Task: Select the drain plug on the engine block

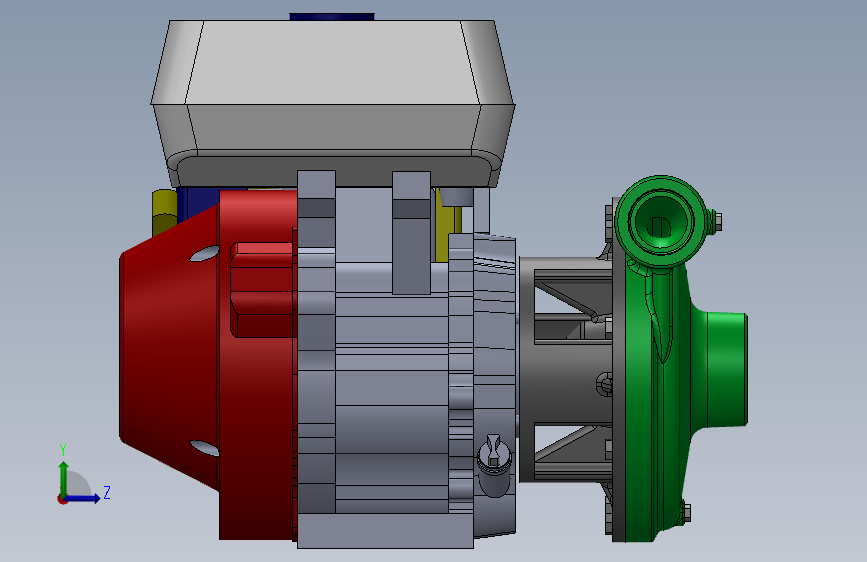Action: pos(494,464)
